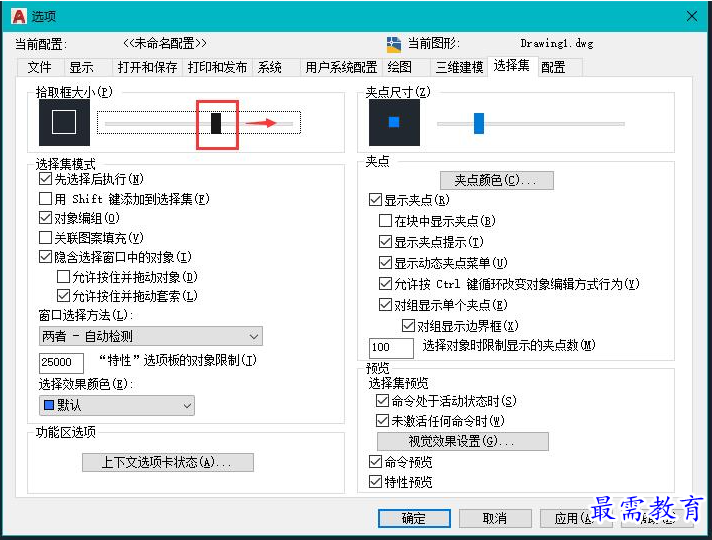Click the 取消 button
Image resolution: width=712 pixels, height=540 pixels.
point(495,518)
